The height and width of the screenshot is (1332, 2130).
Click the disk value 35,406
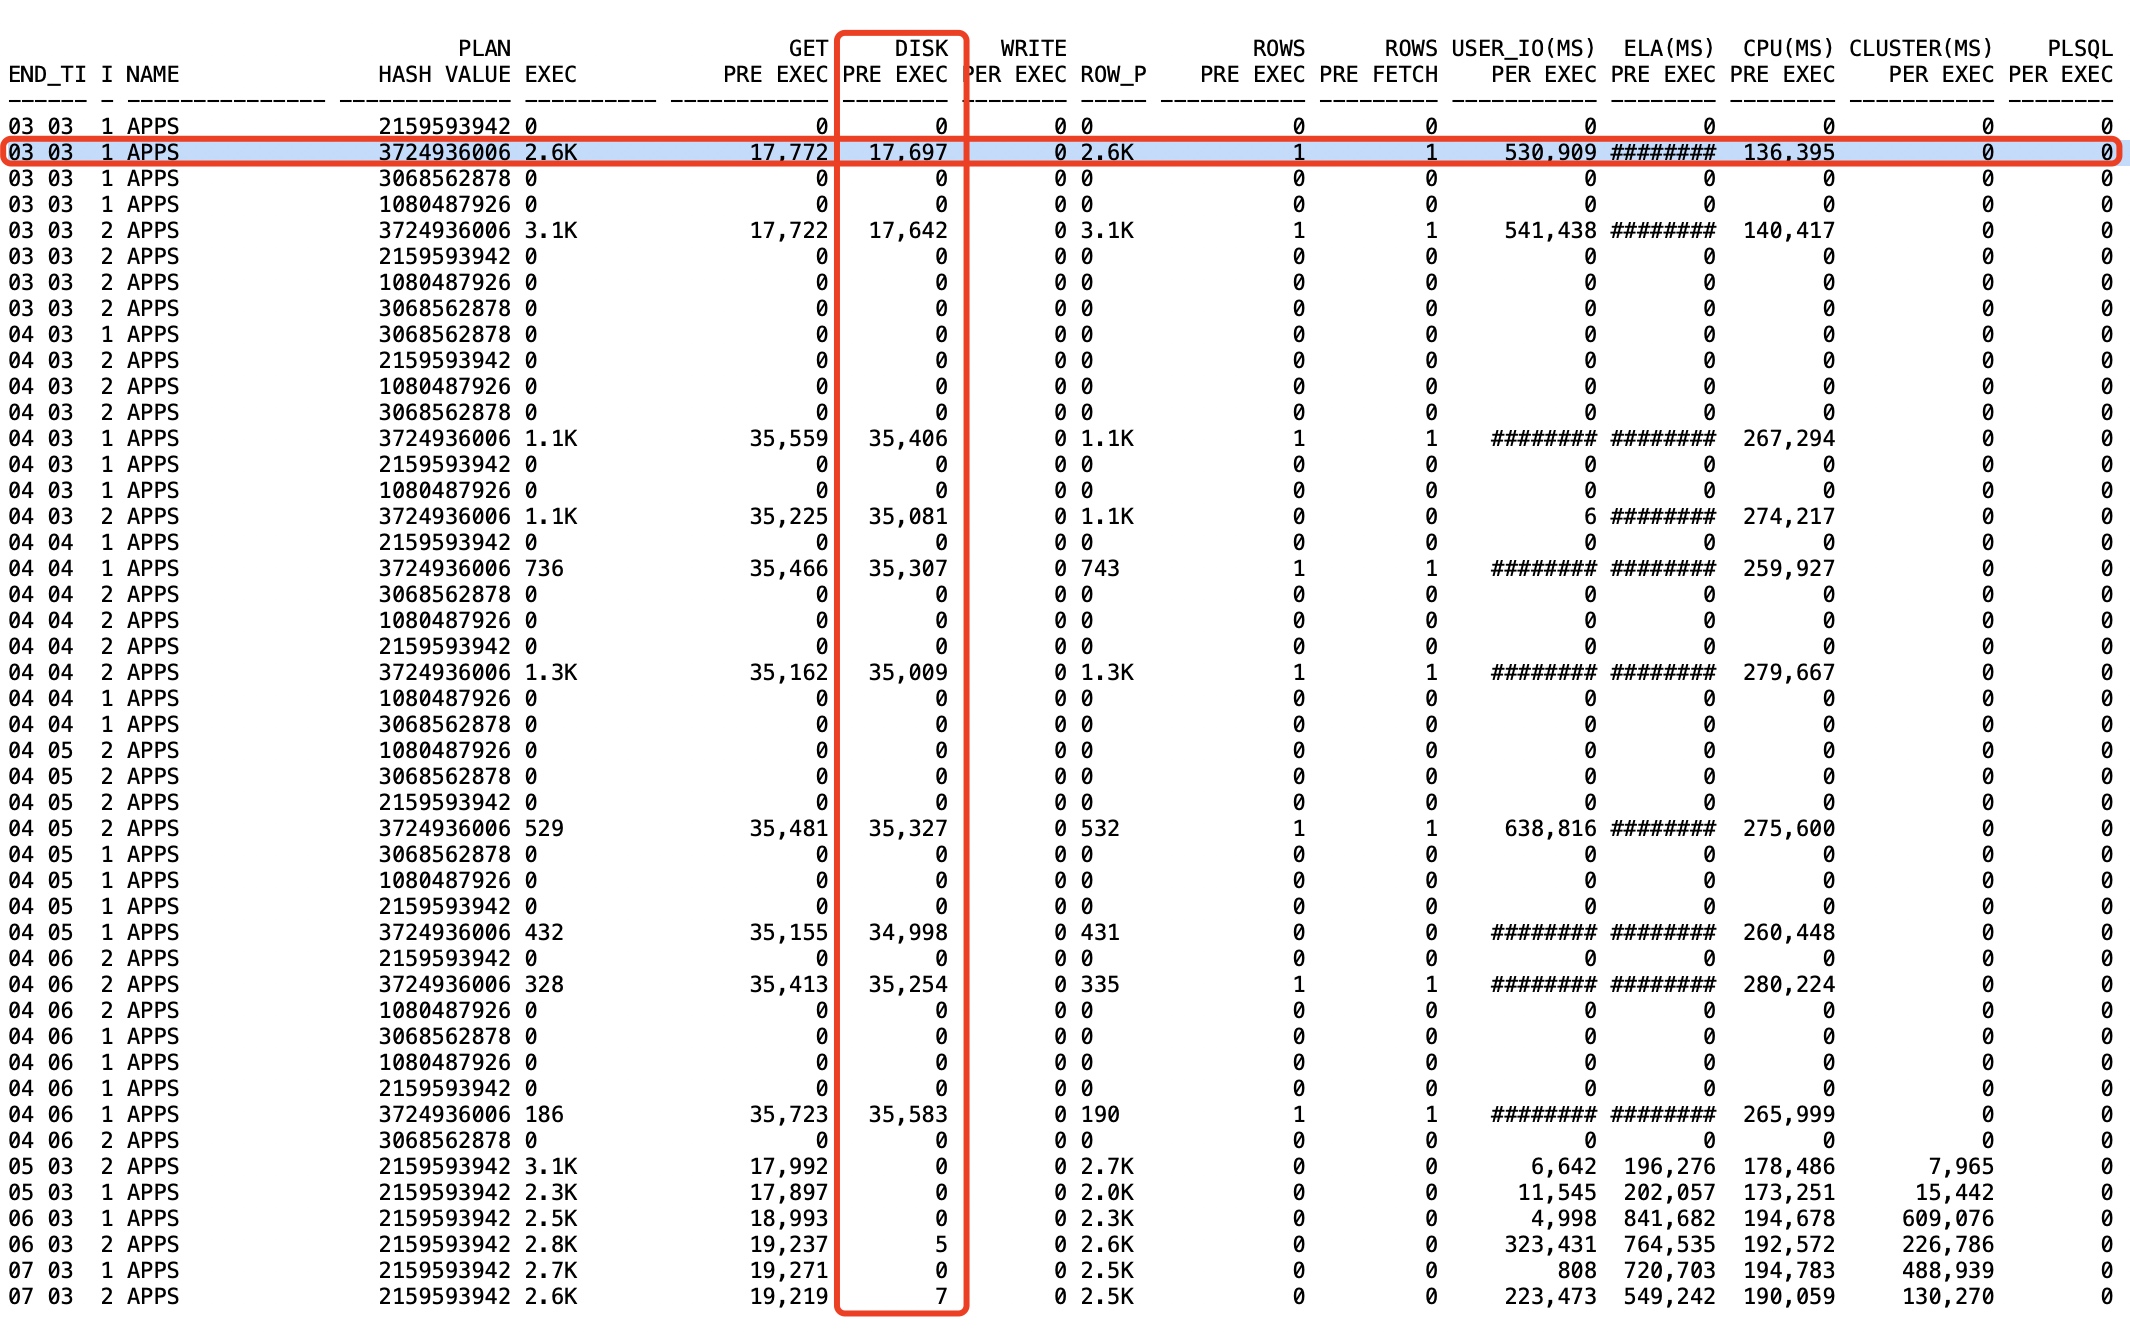[908, 439]
